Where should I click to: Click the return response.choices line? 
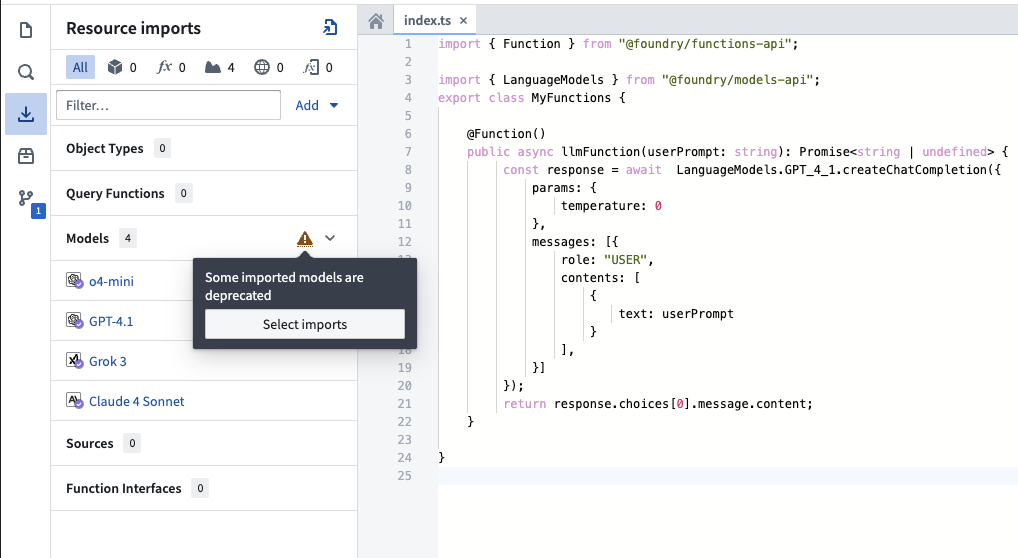click(658, 404)
